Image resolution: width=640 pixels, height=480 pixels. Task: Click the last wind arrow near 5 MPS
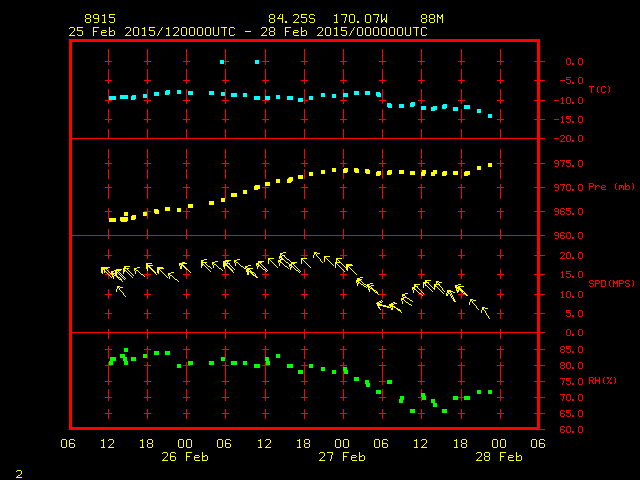tap(485, 312)
